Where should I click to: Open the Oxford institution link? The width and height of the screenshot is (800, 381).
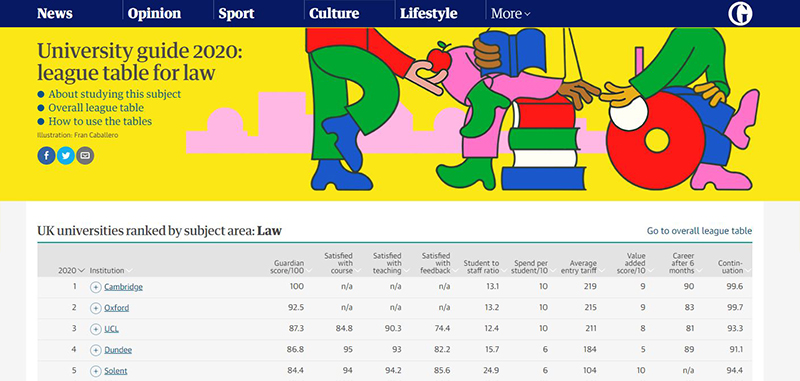click(116, 308)
